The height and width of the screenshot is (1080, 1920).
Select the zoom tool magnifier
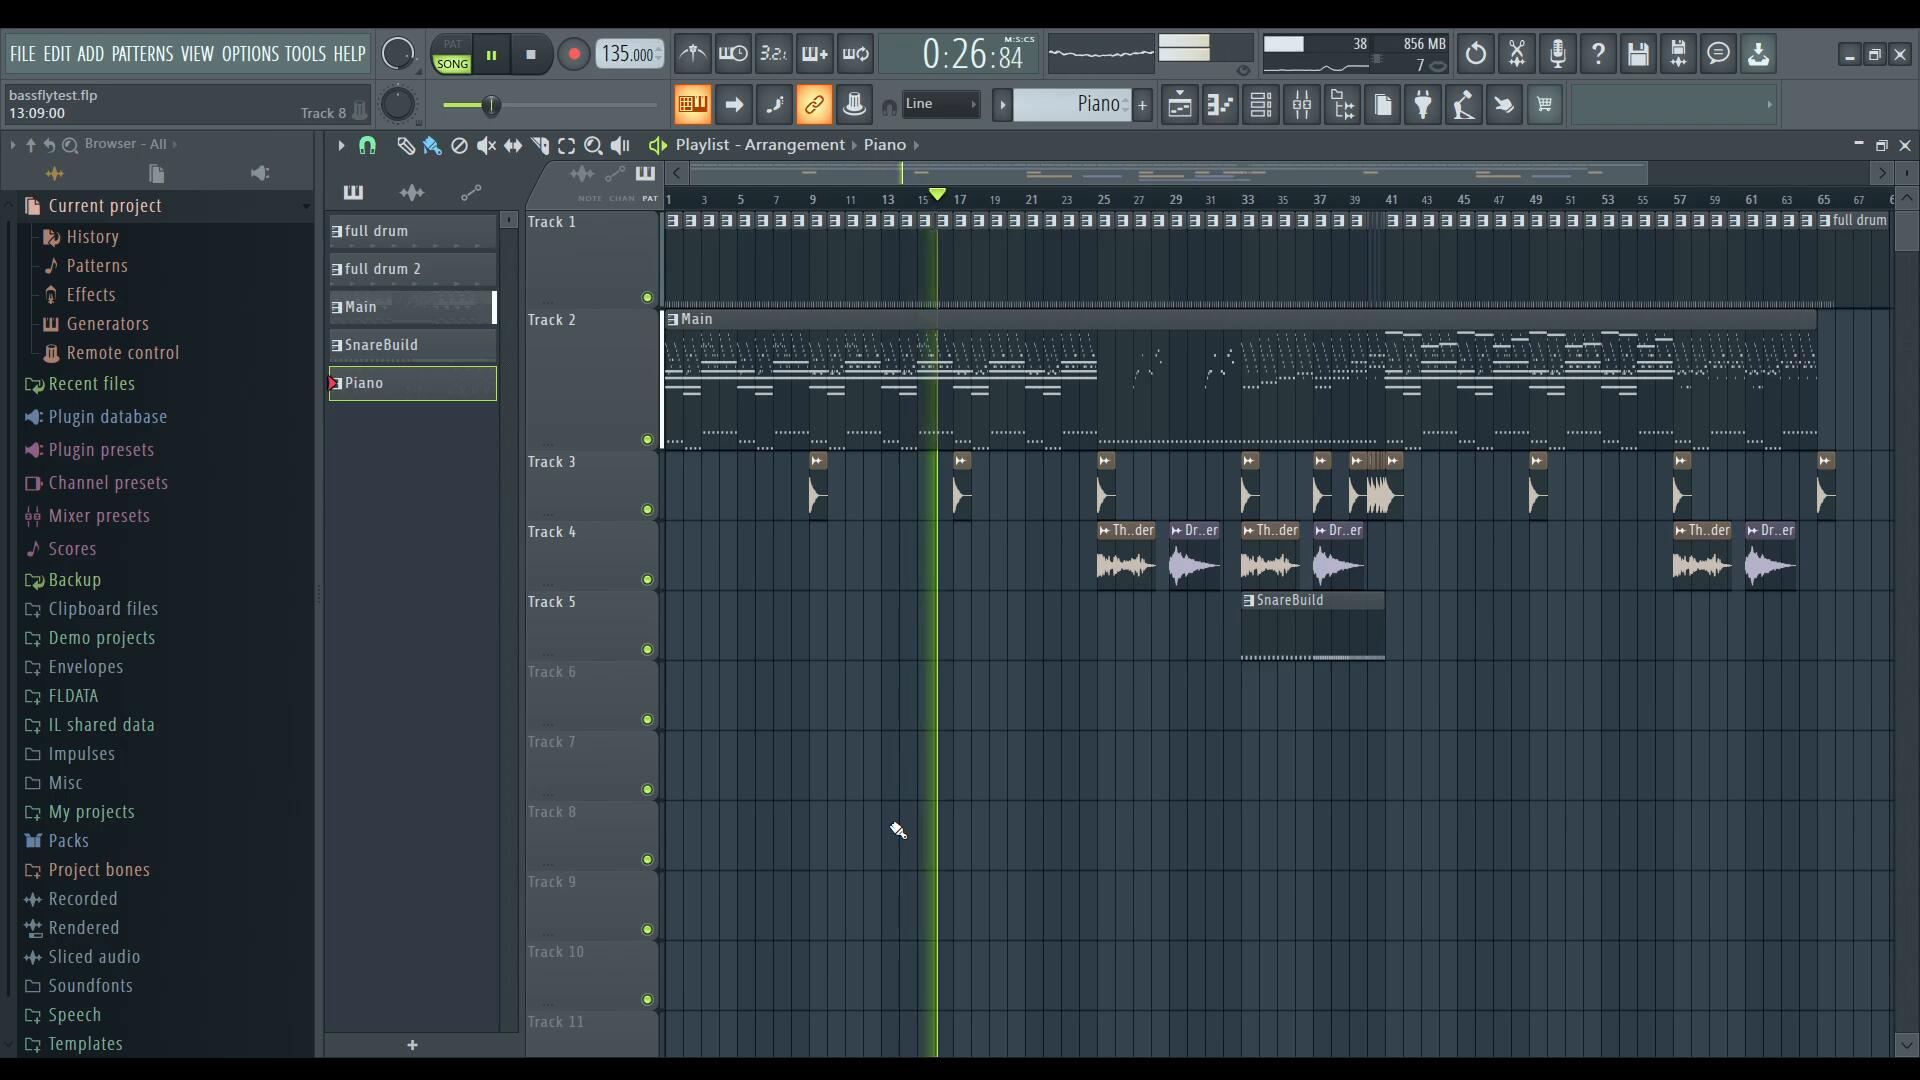[x=593, y=146]
